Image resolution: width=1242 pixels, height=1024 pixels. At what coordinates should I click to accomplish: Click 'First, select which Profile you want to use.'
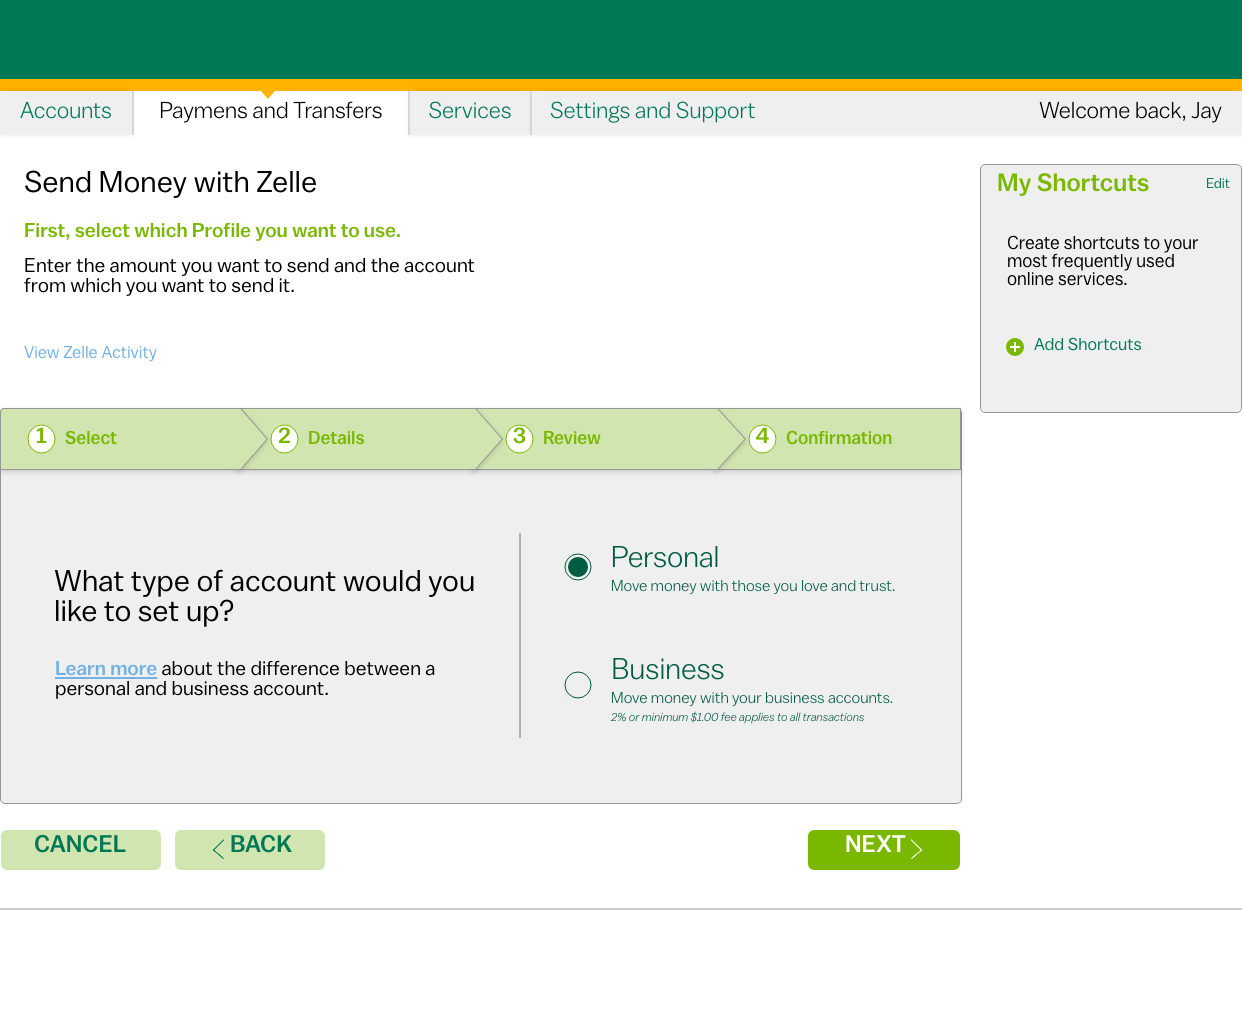point(212,231)
